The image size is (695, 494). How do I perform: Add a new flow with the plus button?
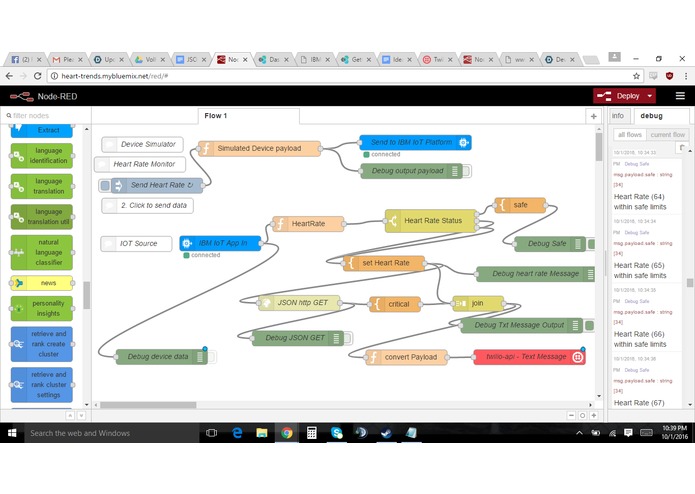[x=593, y=116]
